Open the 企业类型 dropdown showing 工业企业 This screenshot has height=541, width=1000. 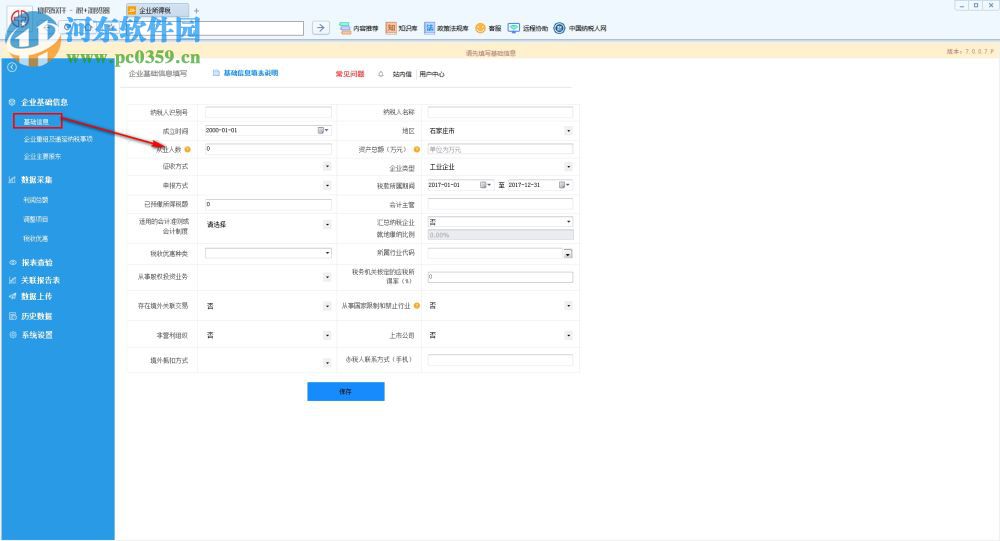pos(500,167)
